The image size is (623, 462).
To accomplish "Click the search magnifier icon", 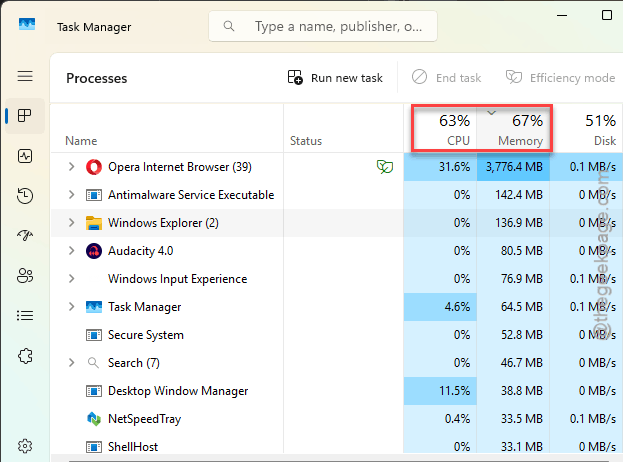I will 229,26.
